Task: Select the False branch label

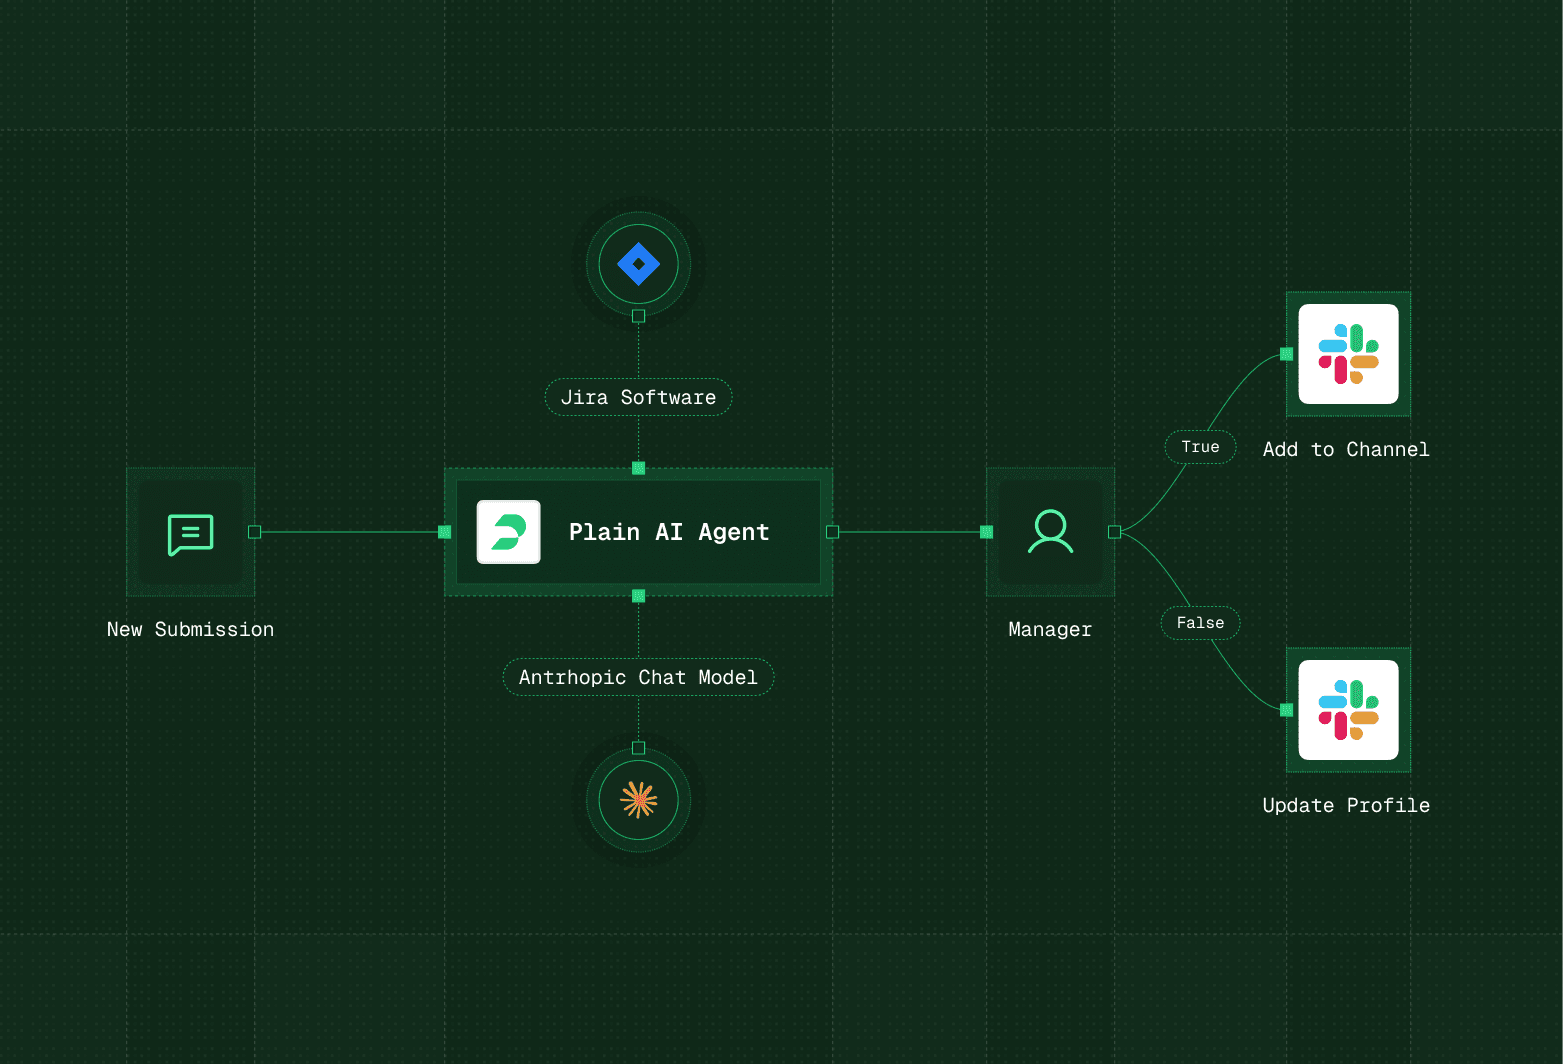Action: coord(1200,623)
